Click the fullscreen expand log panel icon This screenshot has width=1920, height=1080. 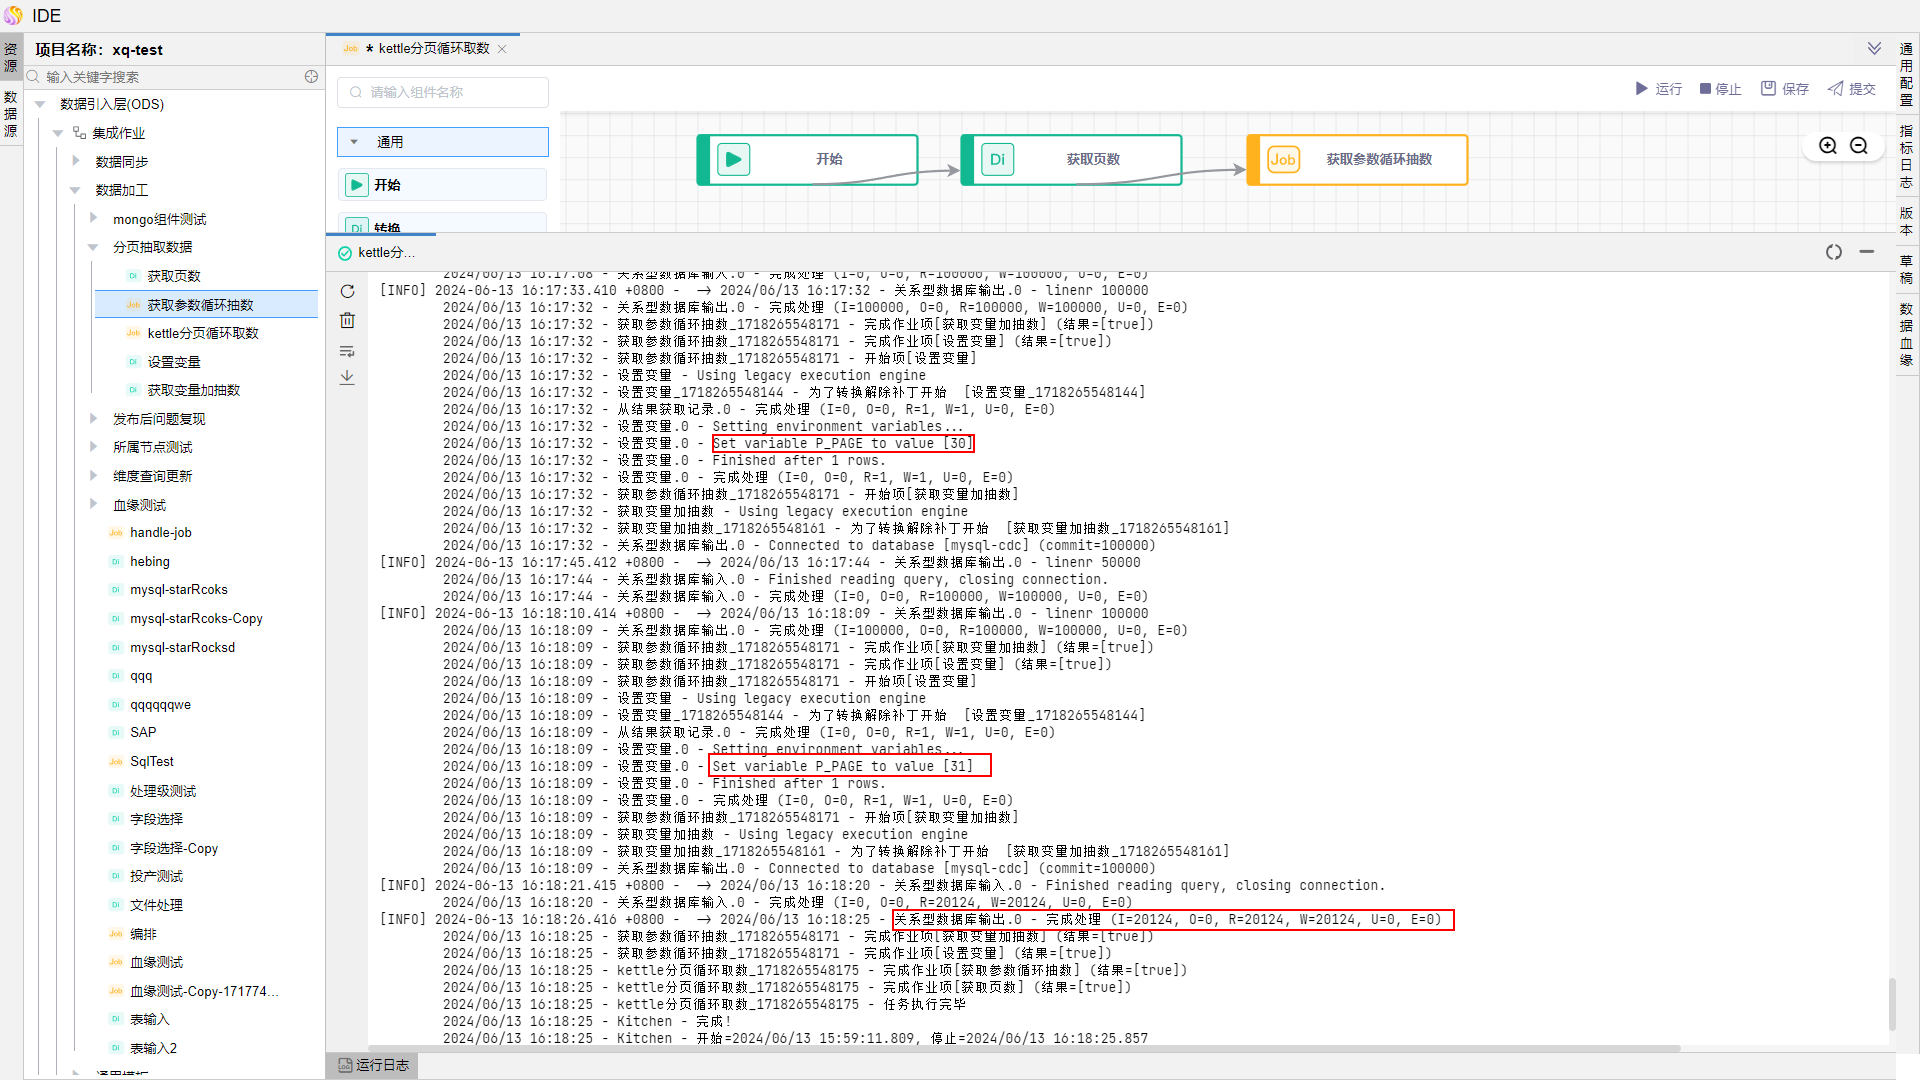pos(1833,252)
